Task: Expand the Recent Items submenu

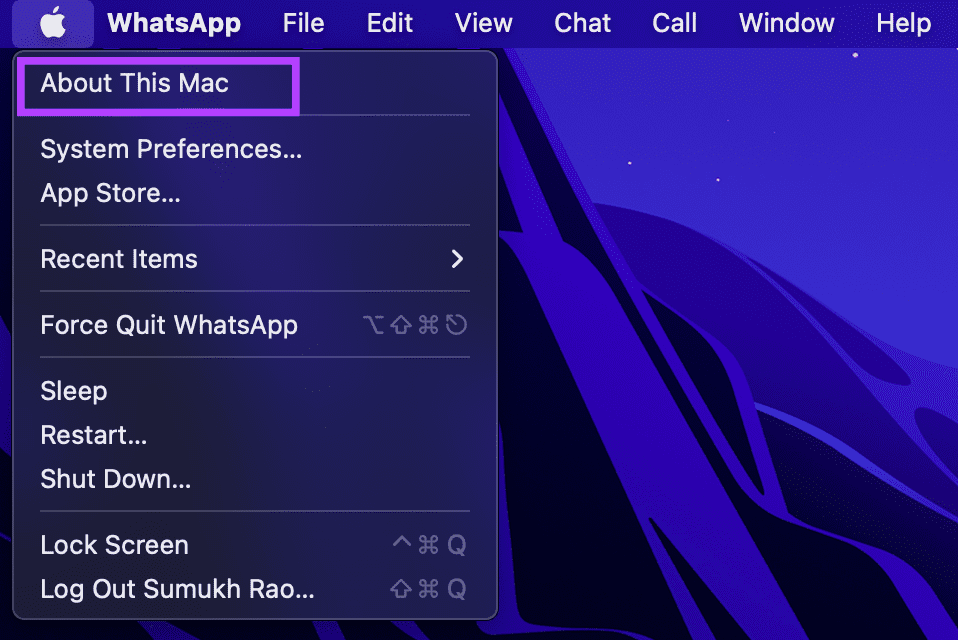Action: tap(255, 259)
